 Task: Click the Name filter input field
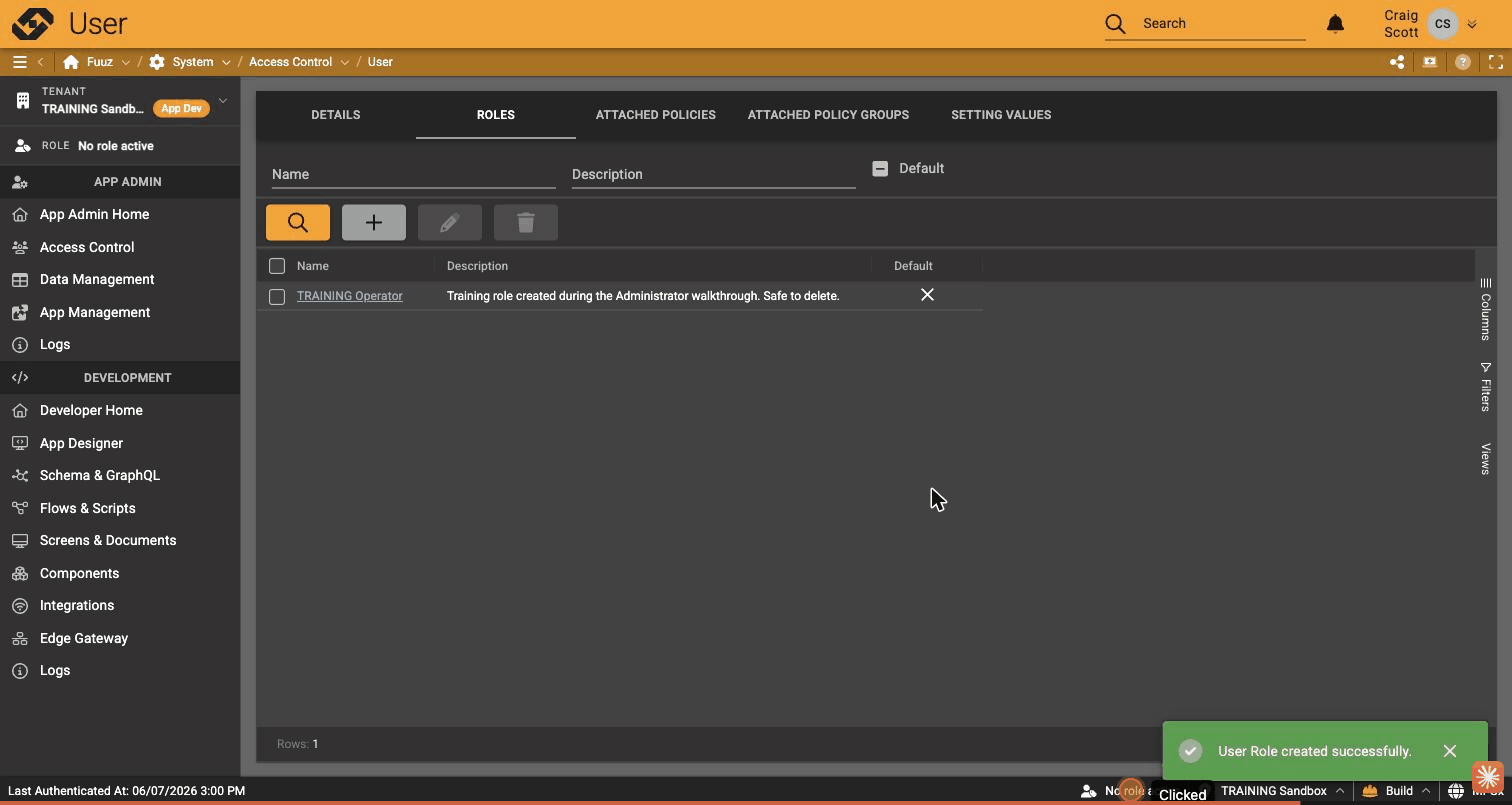(x=414, y=174)
